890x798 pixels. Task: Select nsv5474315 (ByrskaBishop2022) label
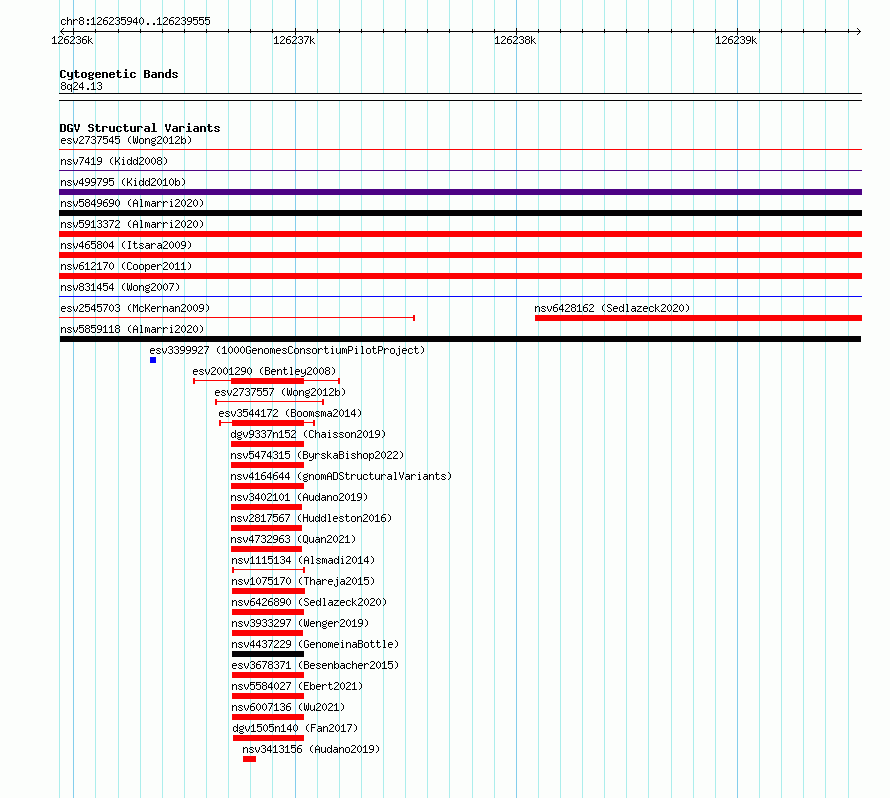pyautogui.click(x=317, y=455)
